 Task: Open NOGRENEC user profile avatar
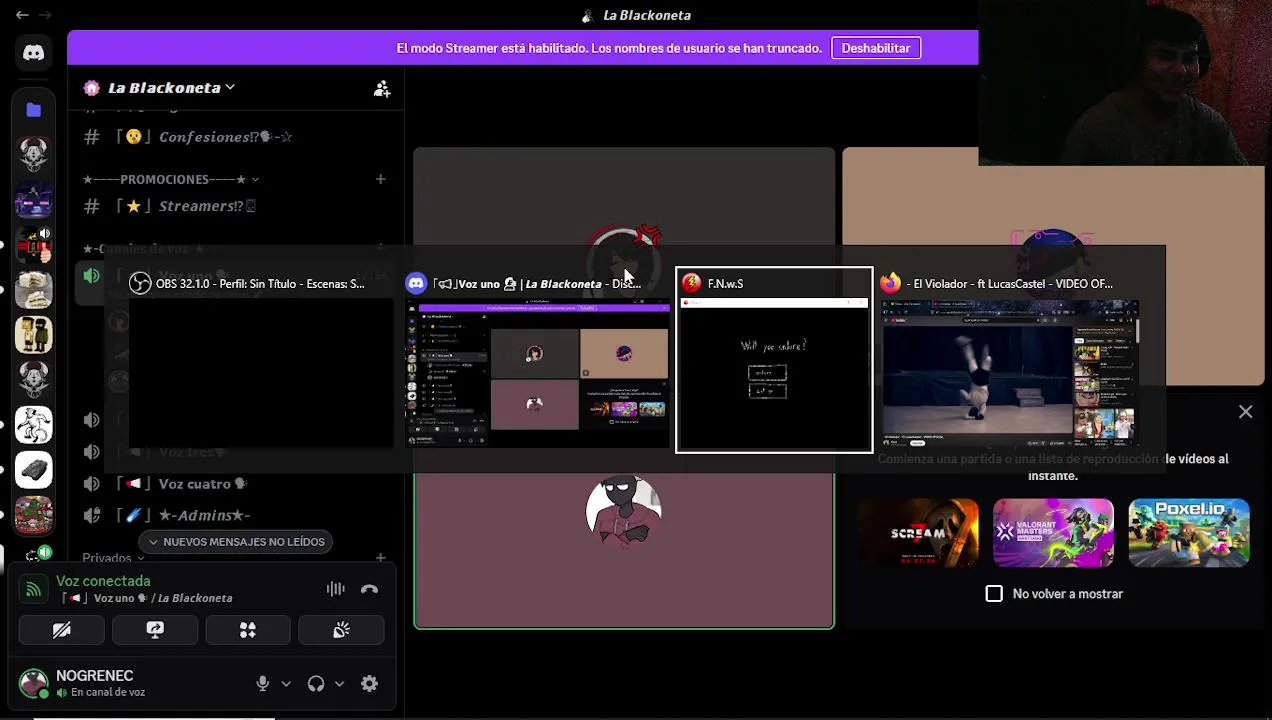tap(34, 683)
